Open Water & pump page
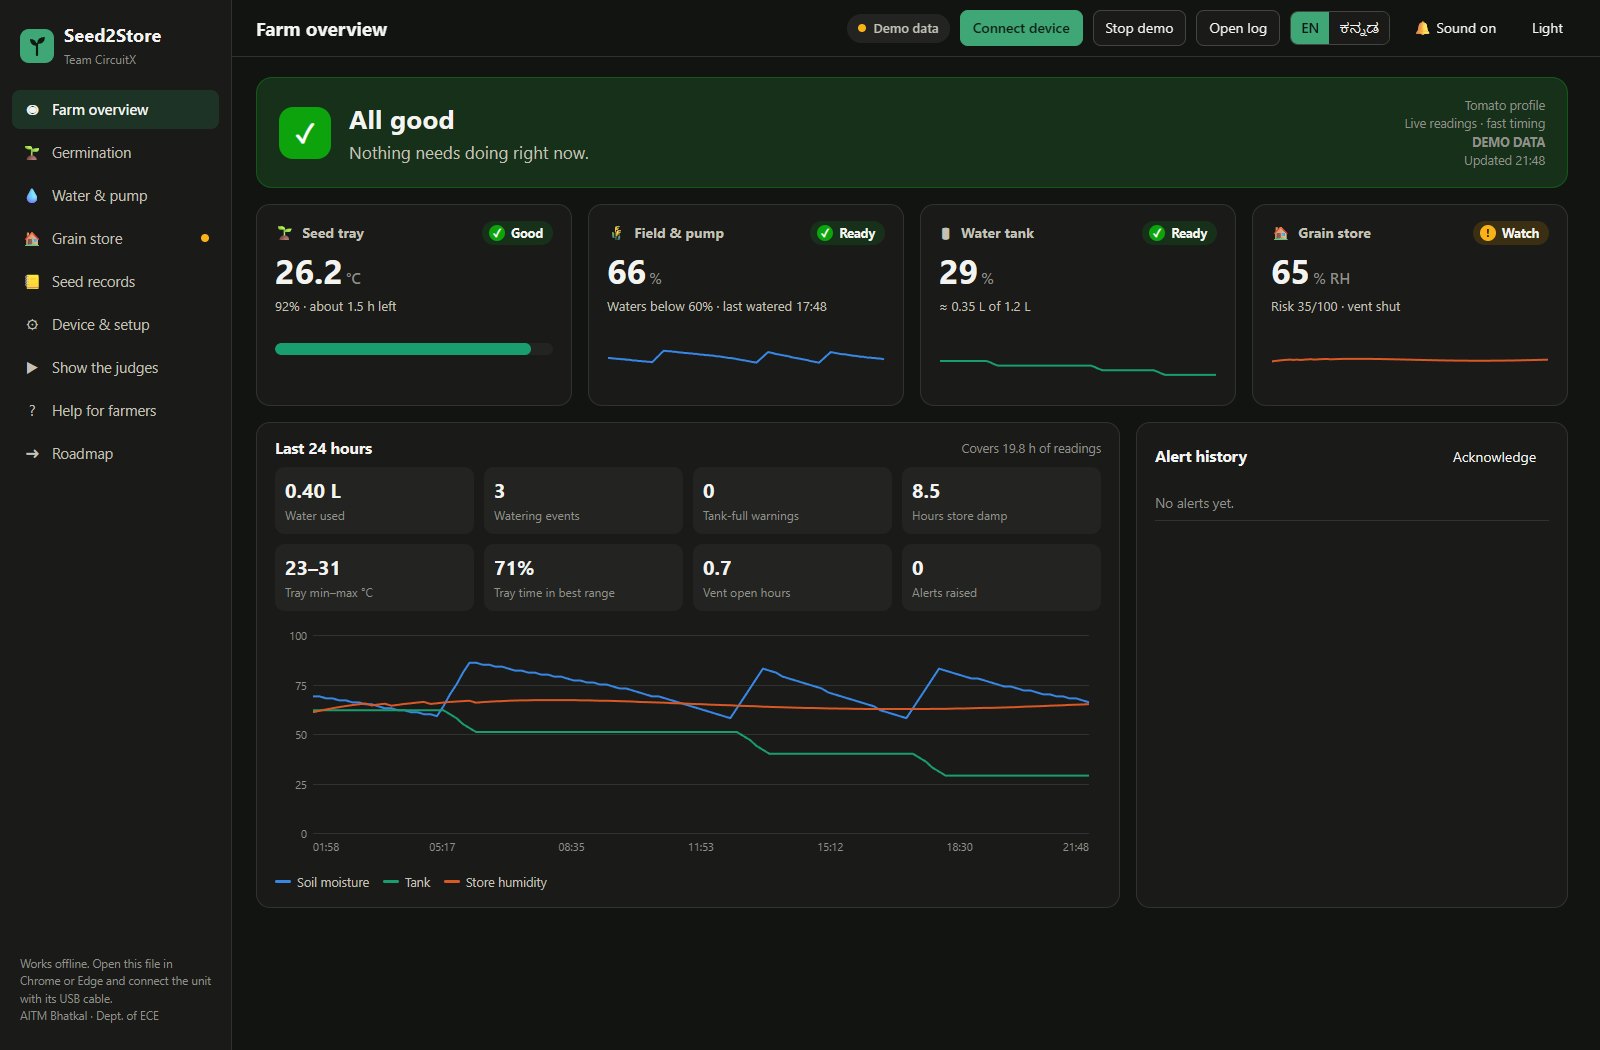Screen dimensions: 1600x1050 tap(115, 196)
